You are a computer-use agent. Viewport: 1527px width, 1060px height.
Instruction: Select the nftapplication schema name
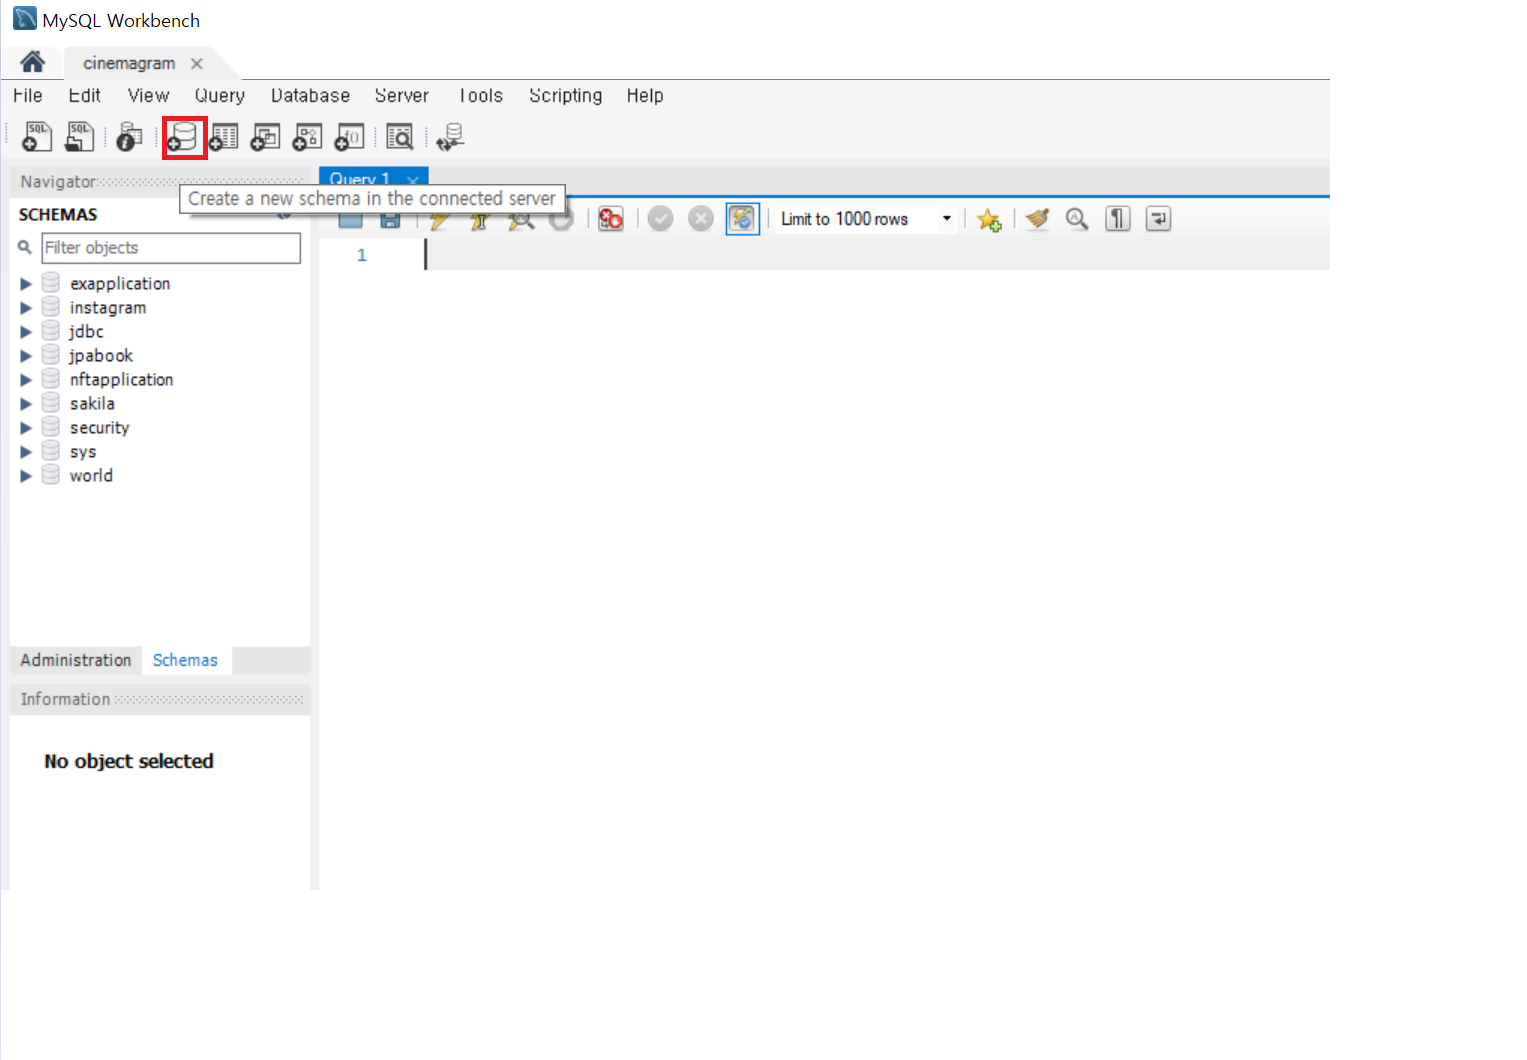pos(122,380)
